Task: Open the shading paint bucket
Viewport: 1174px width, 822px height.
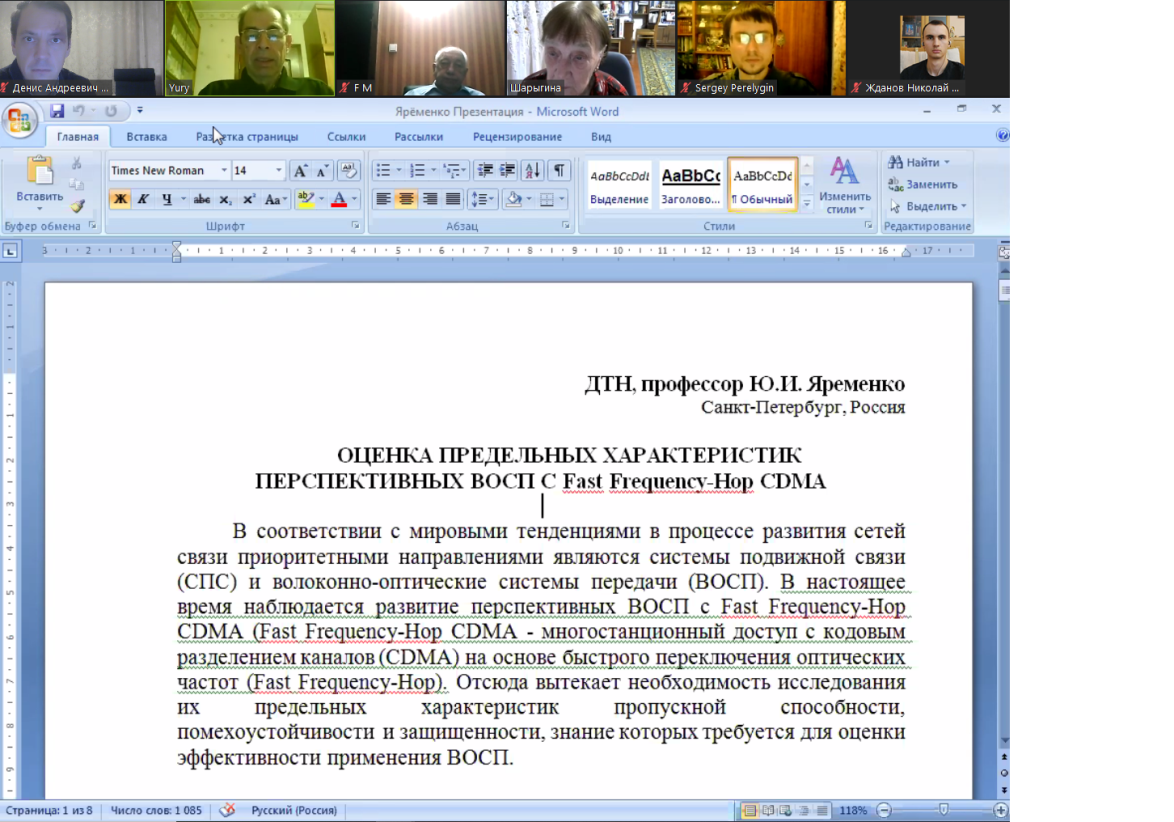Action: (514, 199)
